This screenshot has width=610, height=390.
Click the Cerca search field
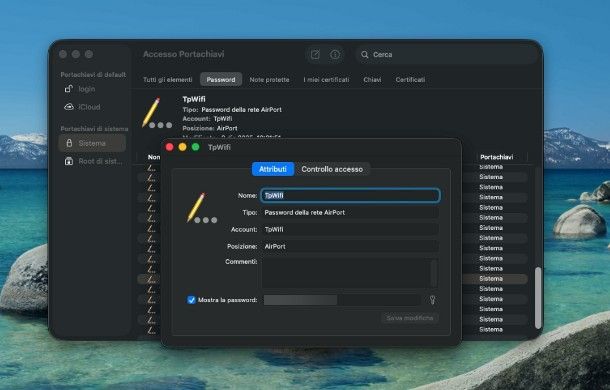pos(447,54)
